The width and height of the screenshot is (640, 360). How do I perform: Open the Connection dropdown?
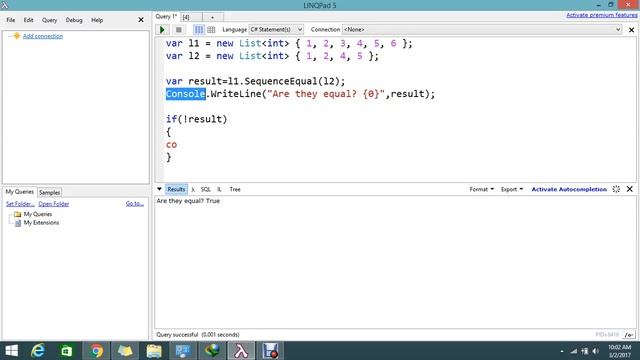click(x=482, y=29)
